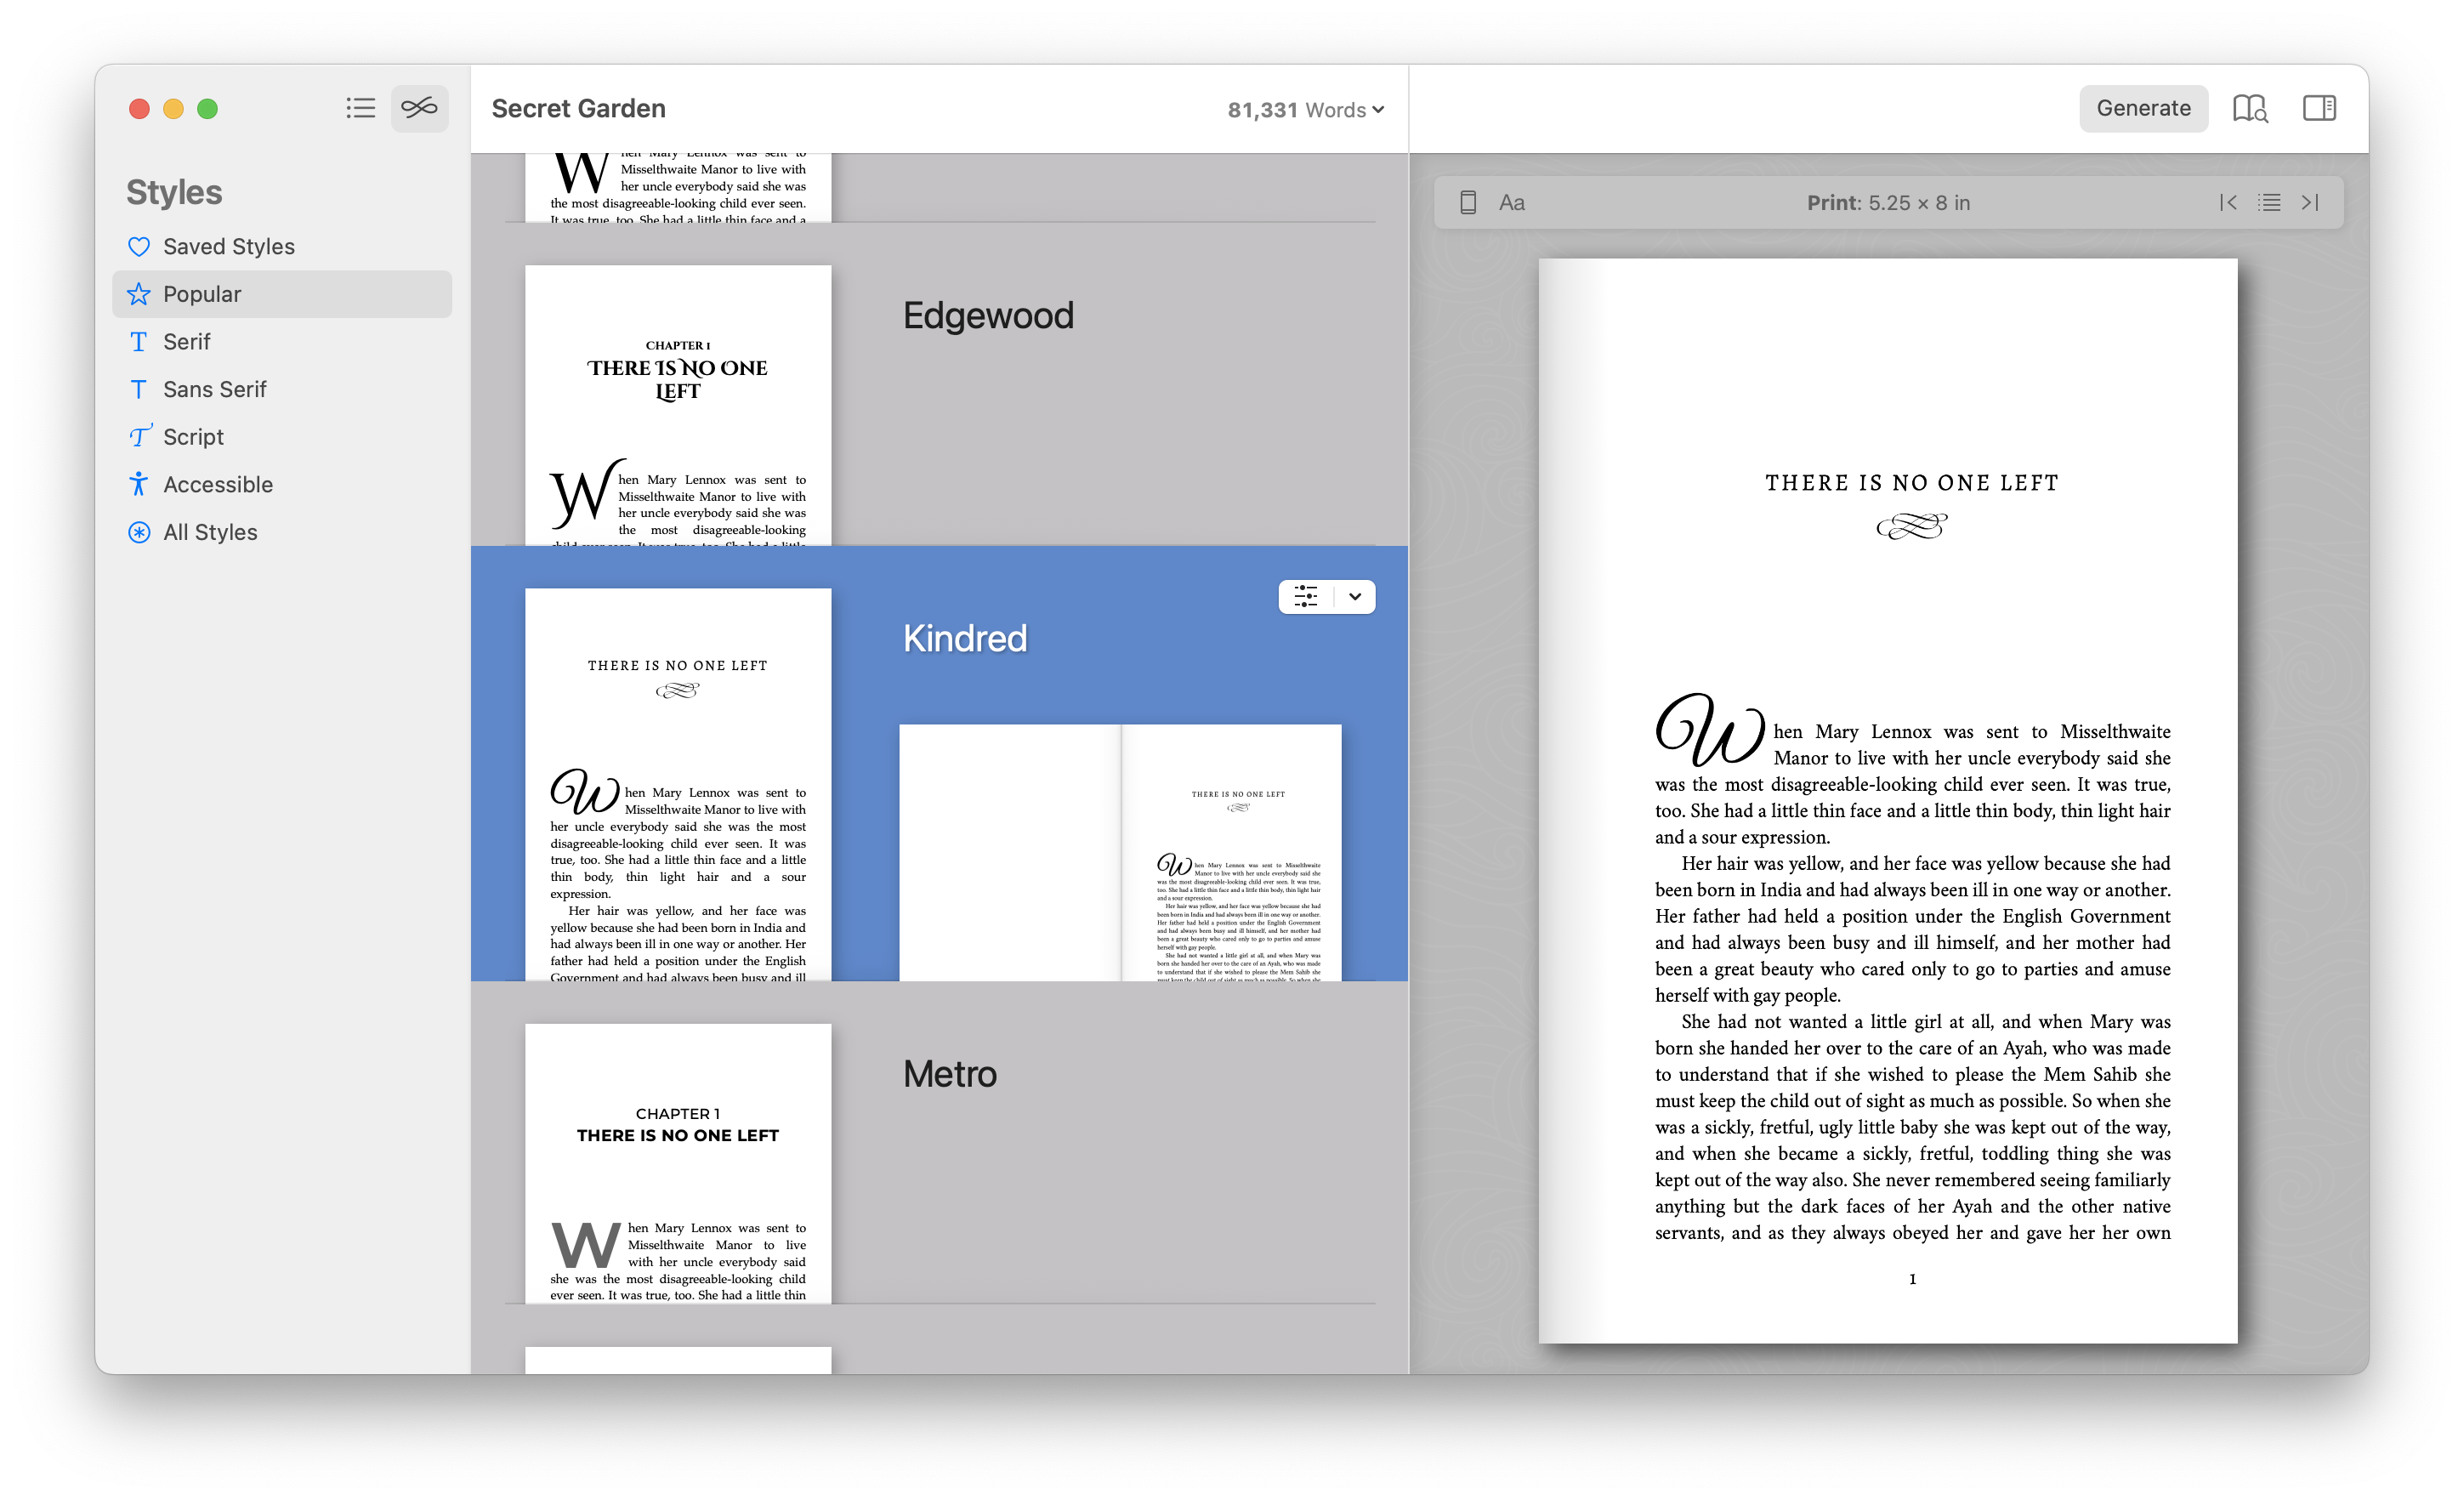Switch to the contents list view icon
2464x1500 pixels.
click(x=360, y=108)
